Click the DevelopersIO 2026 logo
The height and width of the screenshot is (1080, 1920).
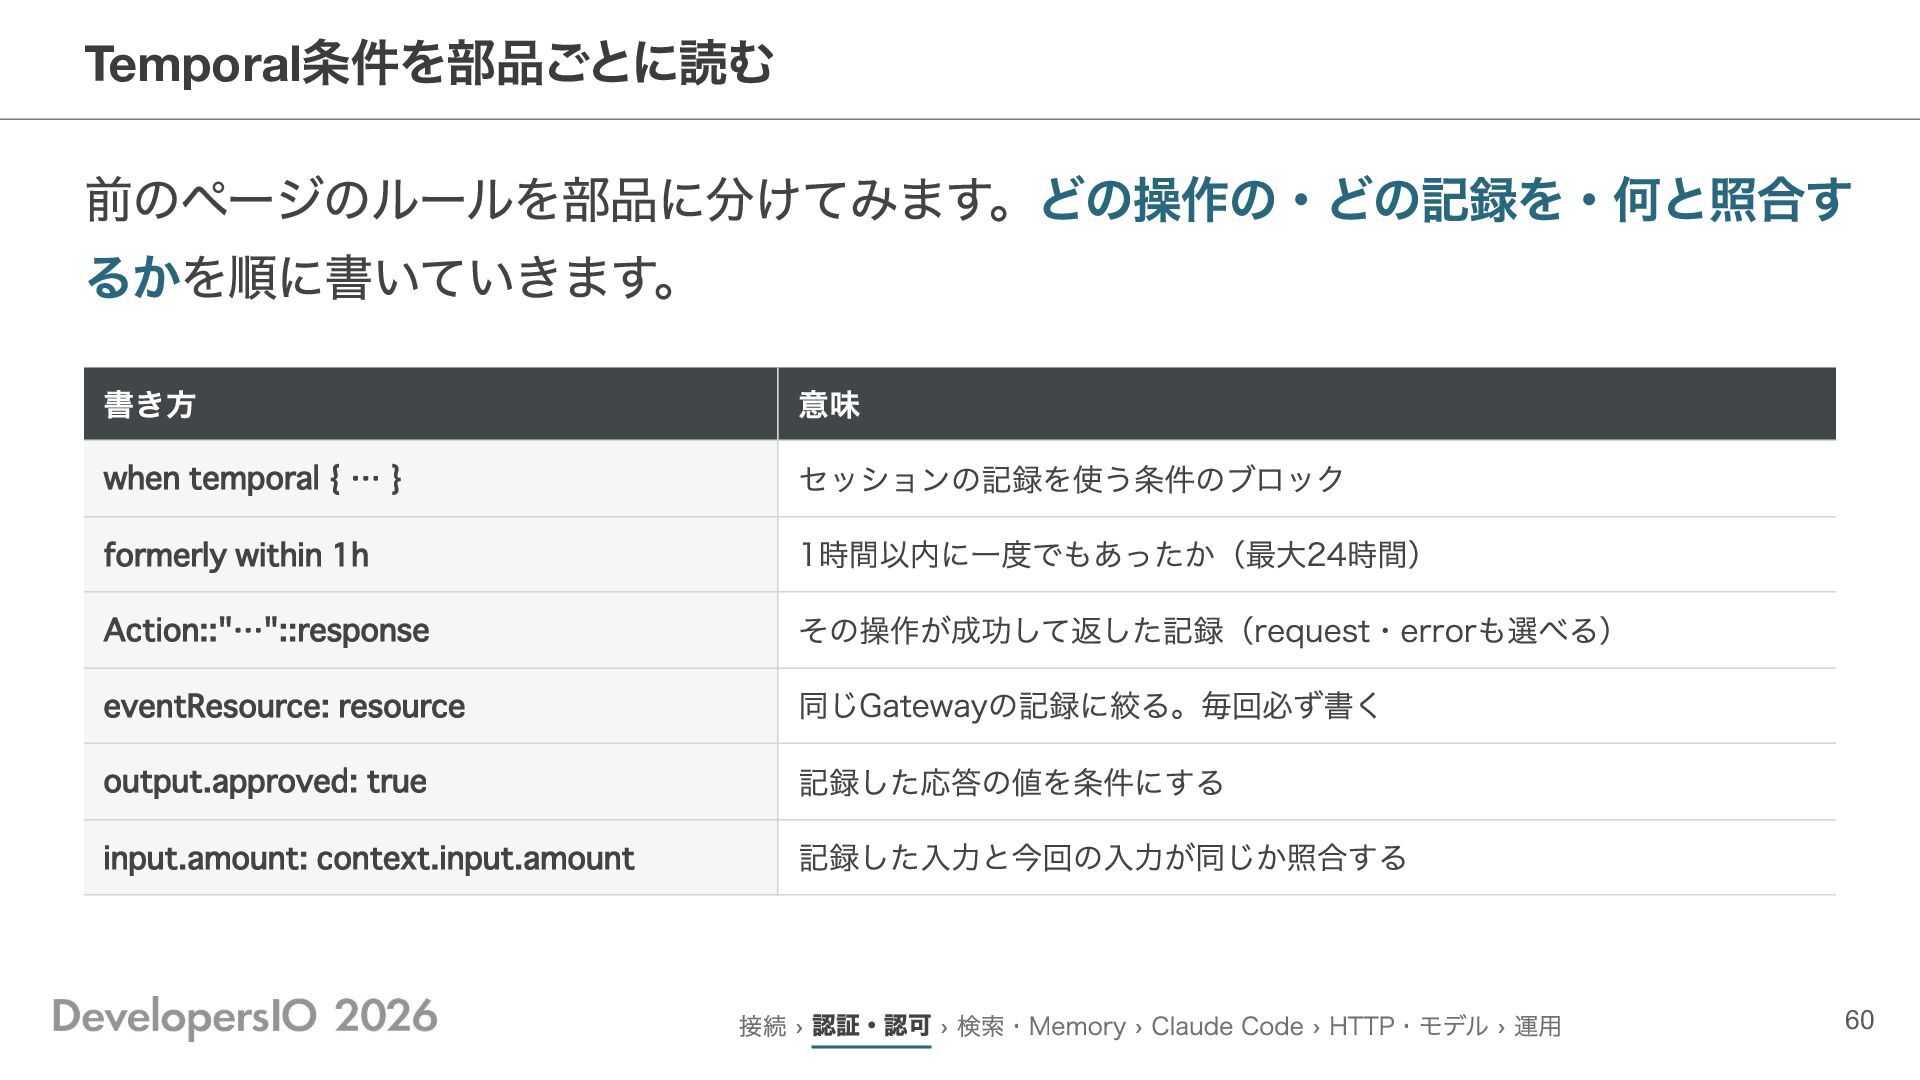click(245, 1017)
